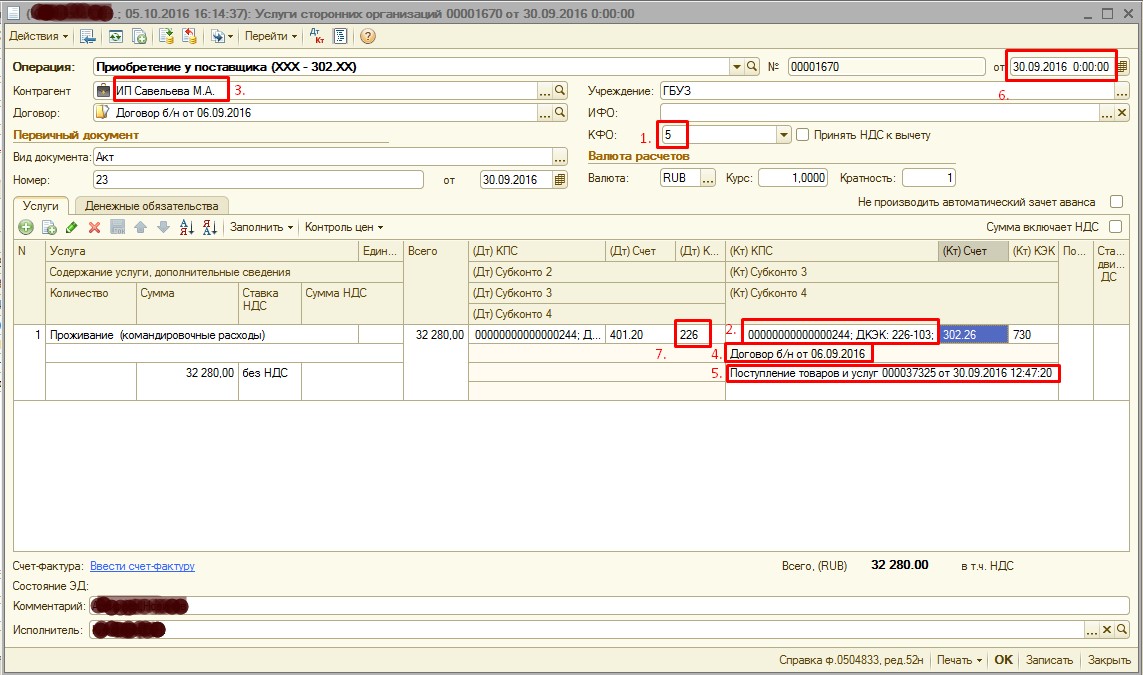The height and width of the screenshot is (675, 1143).
Task: Open the Операция dropdown arrow
Action: click(x=735, y=67)
